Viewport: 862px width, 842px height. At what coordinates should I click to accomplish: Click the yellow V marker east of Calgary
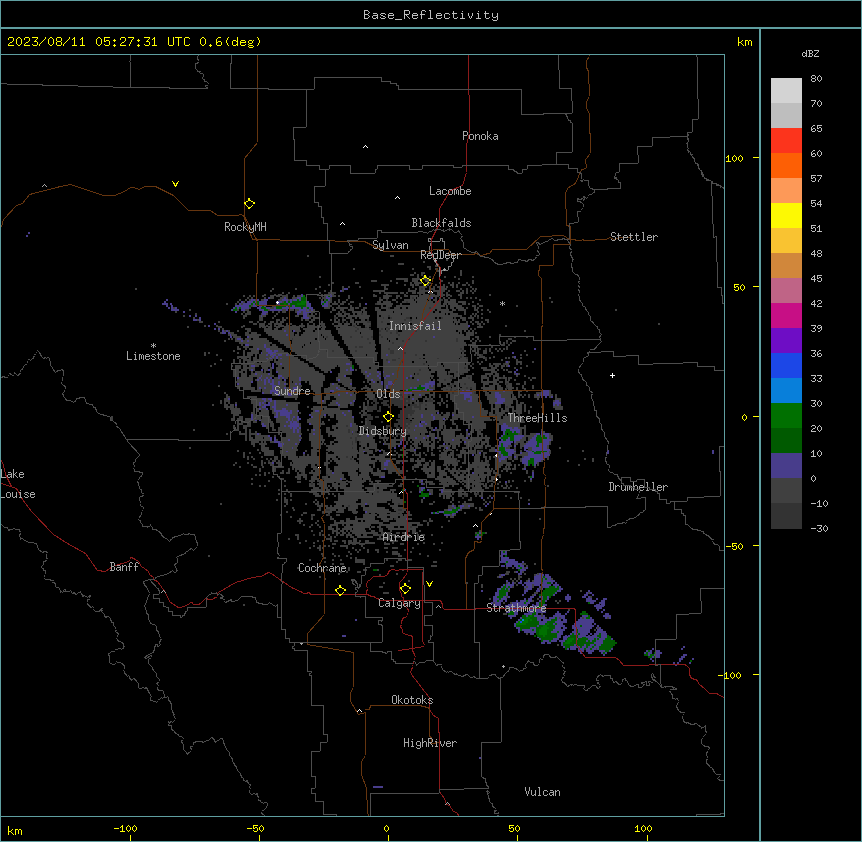pyautogui.click(x=429, y=584)
